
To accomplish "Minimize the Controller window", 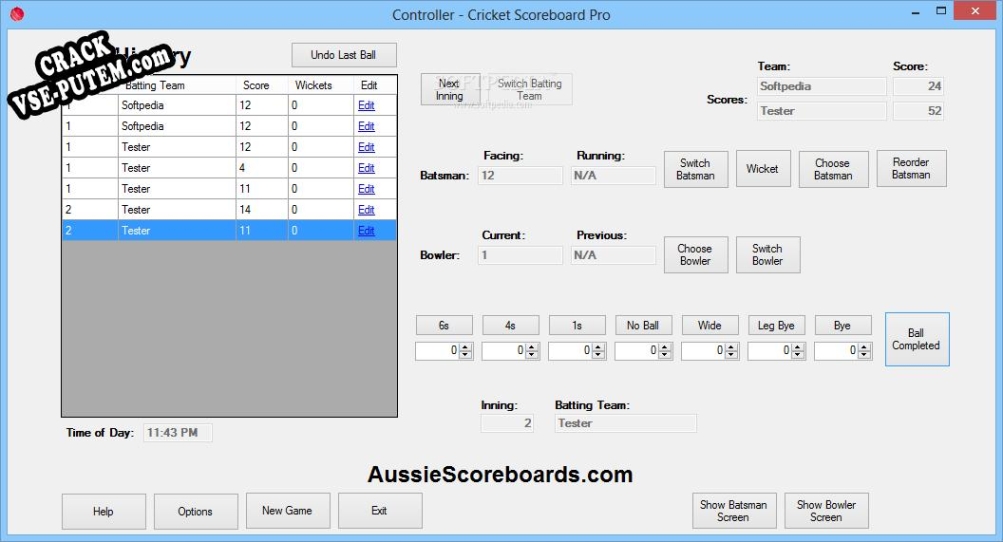I will (915, 12).
